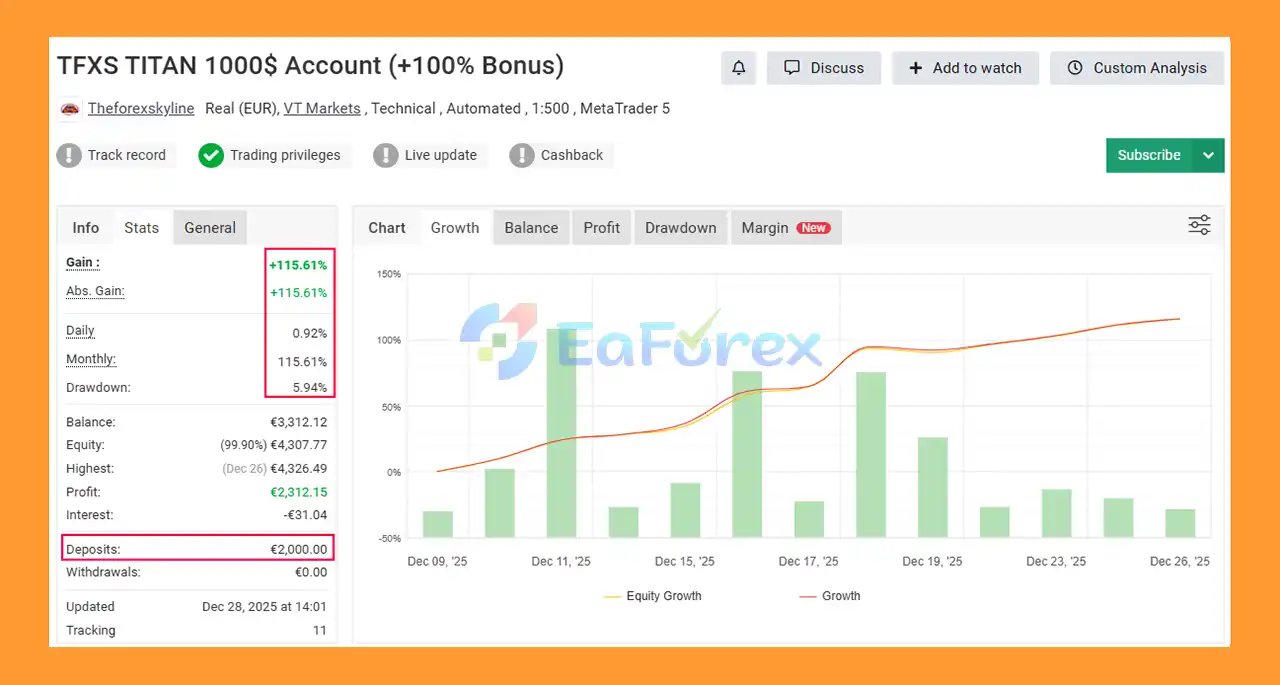
Task: Expand the Subscribe dropdown arrow
Action: pyautogui.click(x=1208, y=155)
